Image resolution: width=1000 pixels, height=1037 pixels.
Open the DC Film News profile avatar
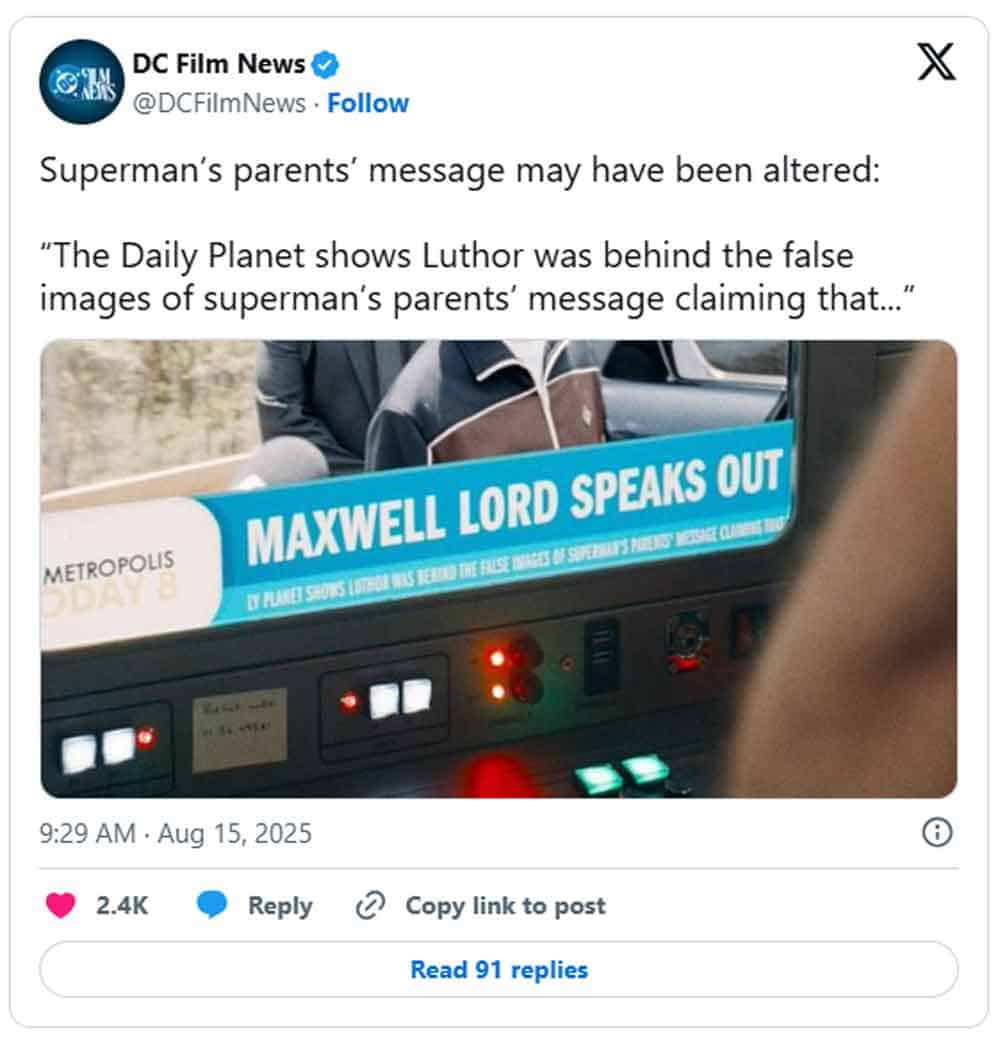[x=81, y=82]
